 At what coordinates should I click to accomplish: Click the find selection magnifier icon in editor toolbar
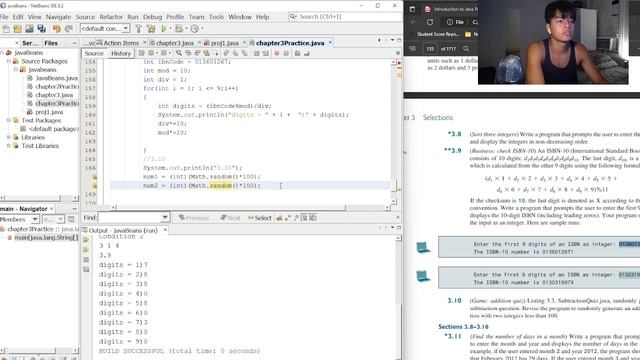(x=179, y=53)
